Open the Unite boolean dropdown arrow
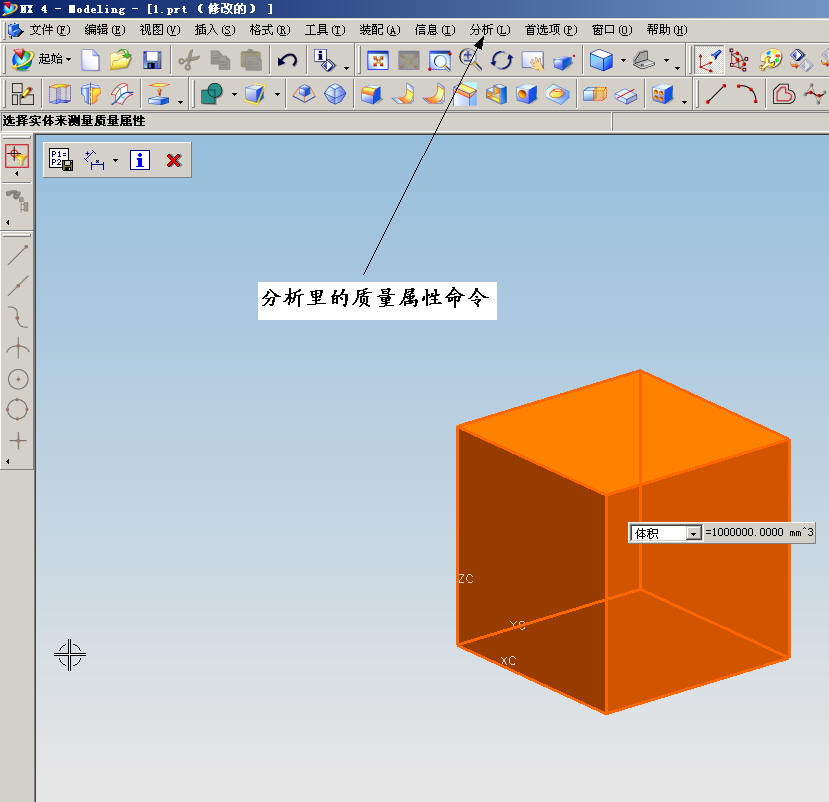The width and height of the screenshot is (829, 802). [x=234, y=95]
